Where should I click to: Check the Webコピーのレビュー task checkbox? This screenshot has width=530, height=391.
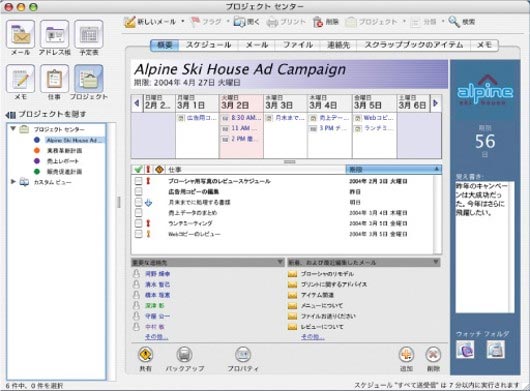(x=138, y=234)
